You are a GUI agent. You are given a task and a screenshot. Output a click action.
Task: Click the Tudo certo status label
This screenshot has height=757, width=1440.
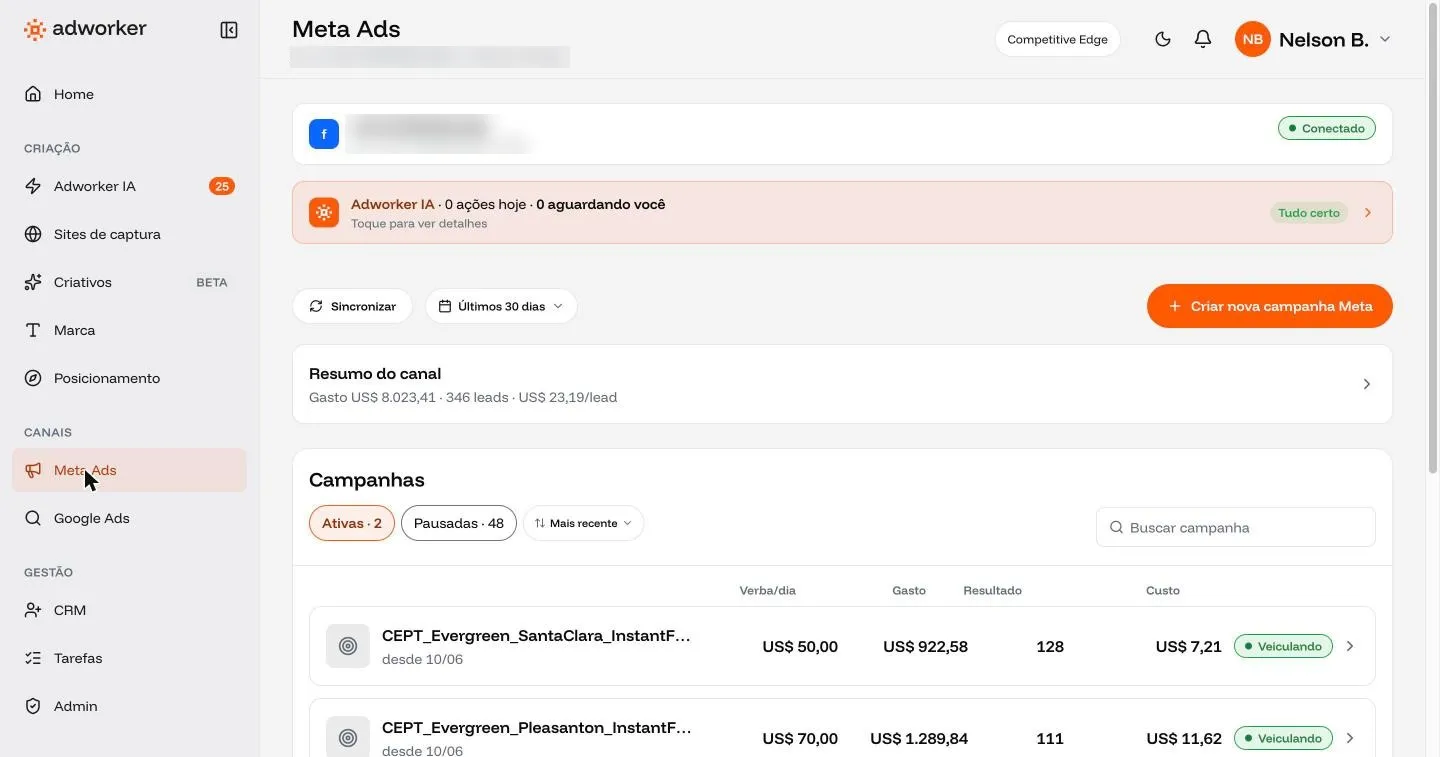(1309, 213)
